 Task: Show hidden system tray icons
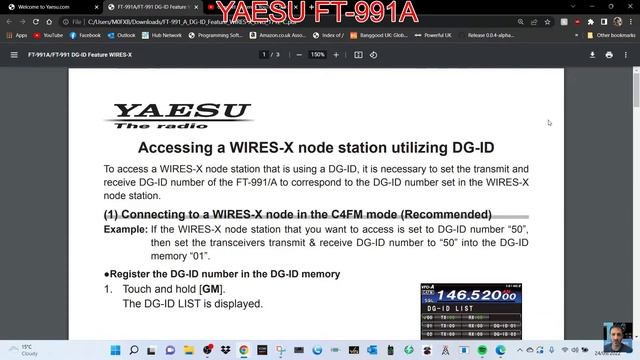tap(520, 350)
